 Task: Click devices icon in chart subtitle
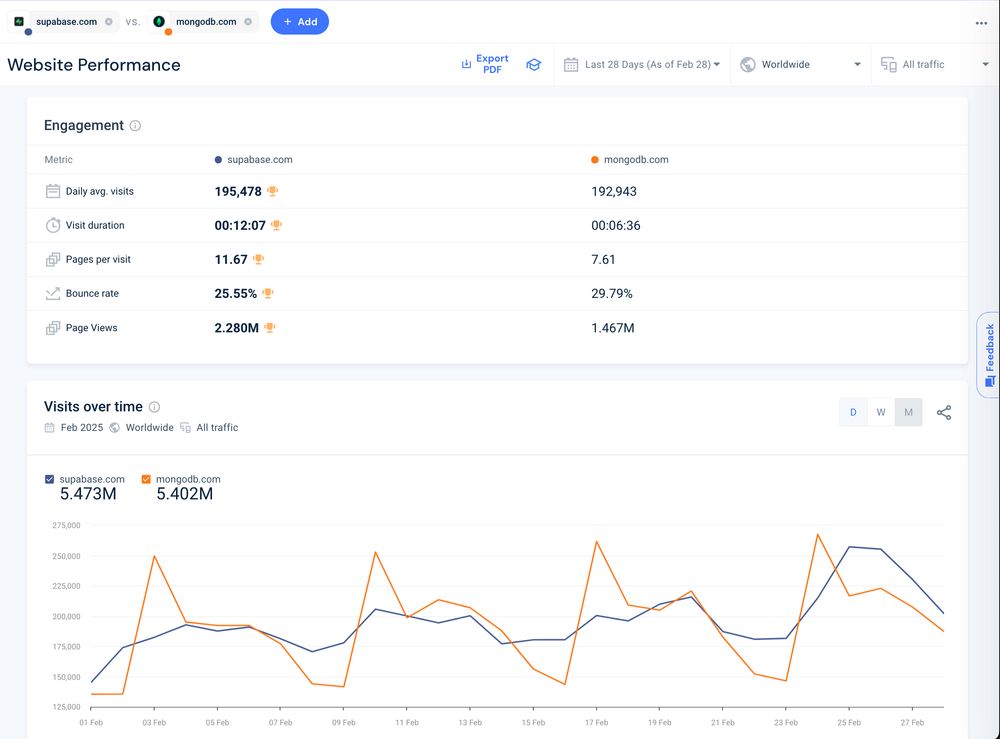tap(186, 427)
